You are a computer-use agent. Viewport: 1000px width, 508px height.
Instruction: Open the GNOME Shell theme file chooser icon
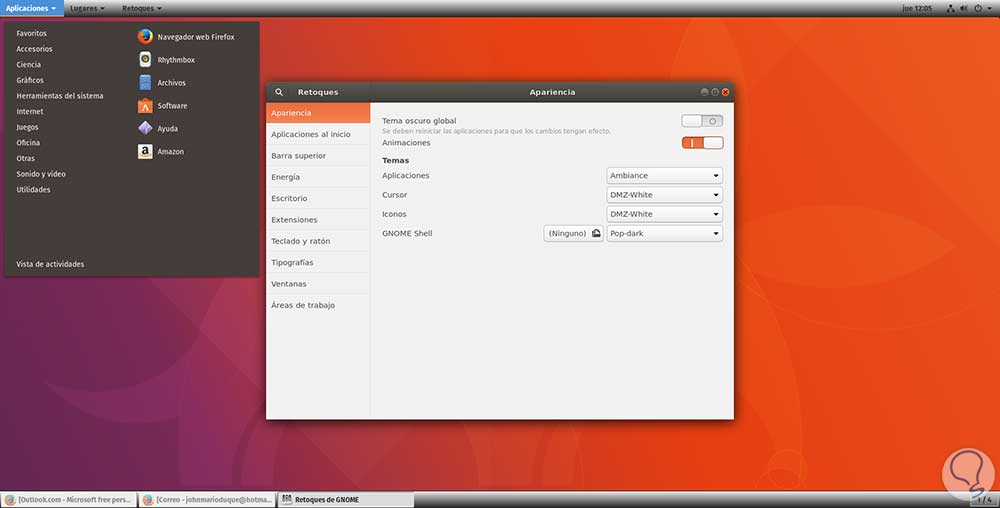coord(596,233)
